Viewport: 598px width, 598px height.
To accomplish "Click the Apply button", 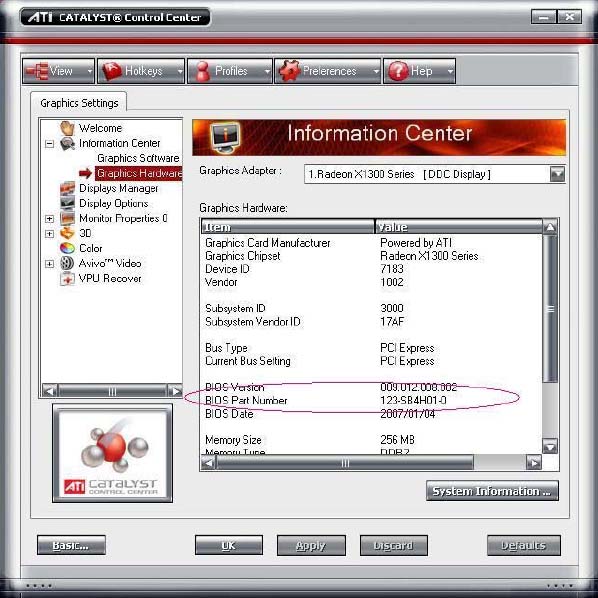I will tap(311, 545).
